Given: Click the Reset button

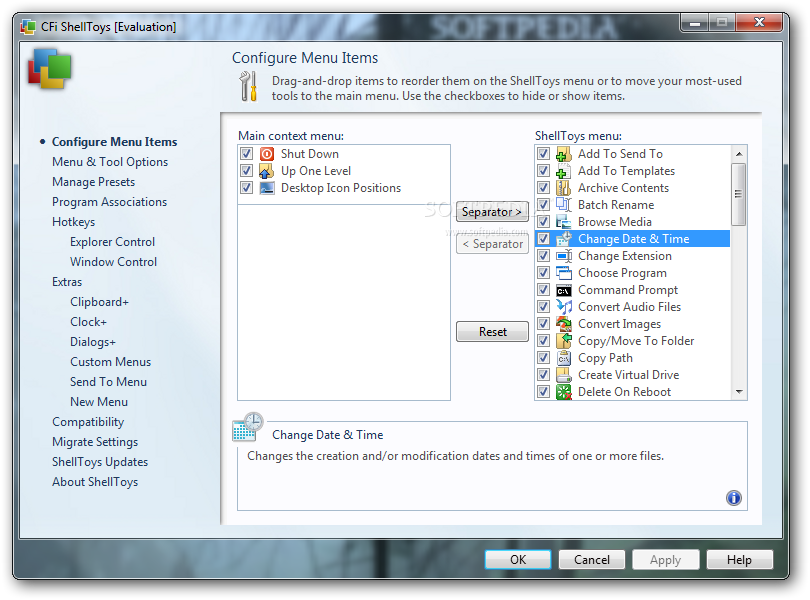Looking at the screenshot, I should coord(492,332).
